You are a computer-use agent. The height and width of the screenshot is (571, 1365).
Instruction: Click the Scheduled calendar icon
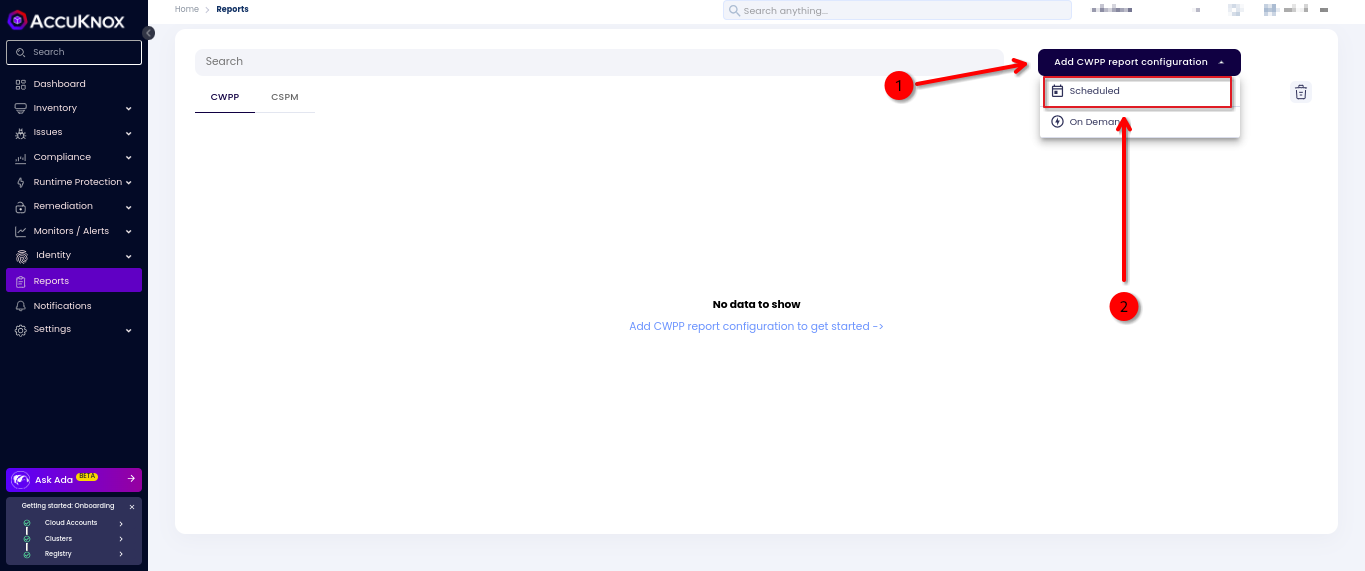[1057, 91]
